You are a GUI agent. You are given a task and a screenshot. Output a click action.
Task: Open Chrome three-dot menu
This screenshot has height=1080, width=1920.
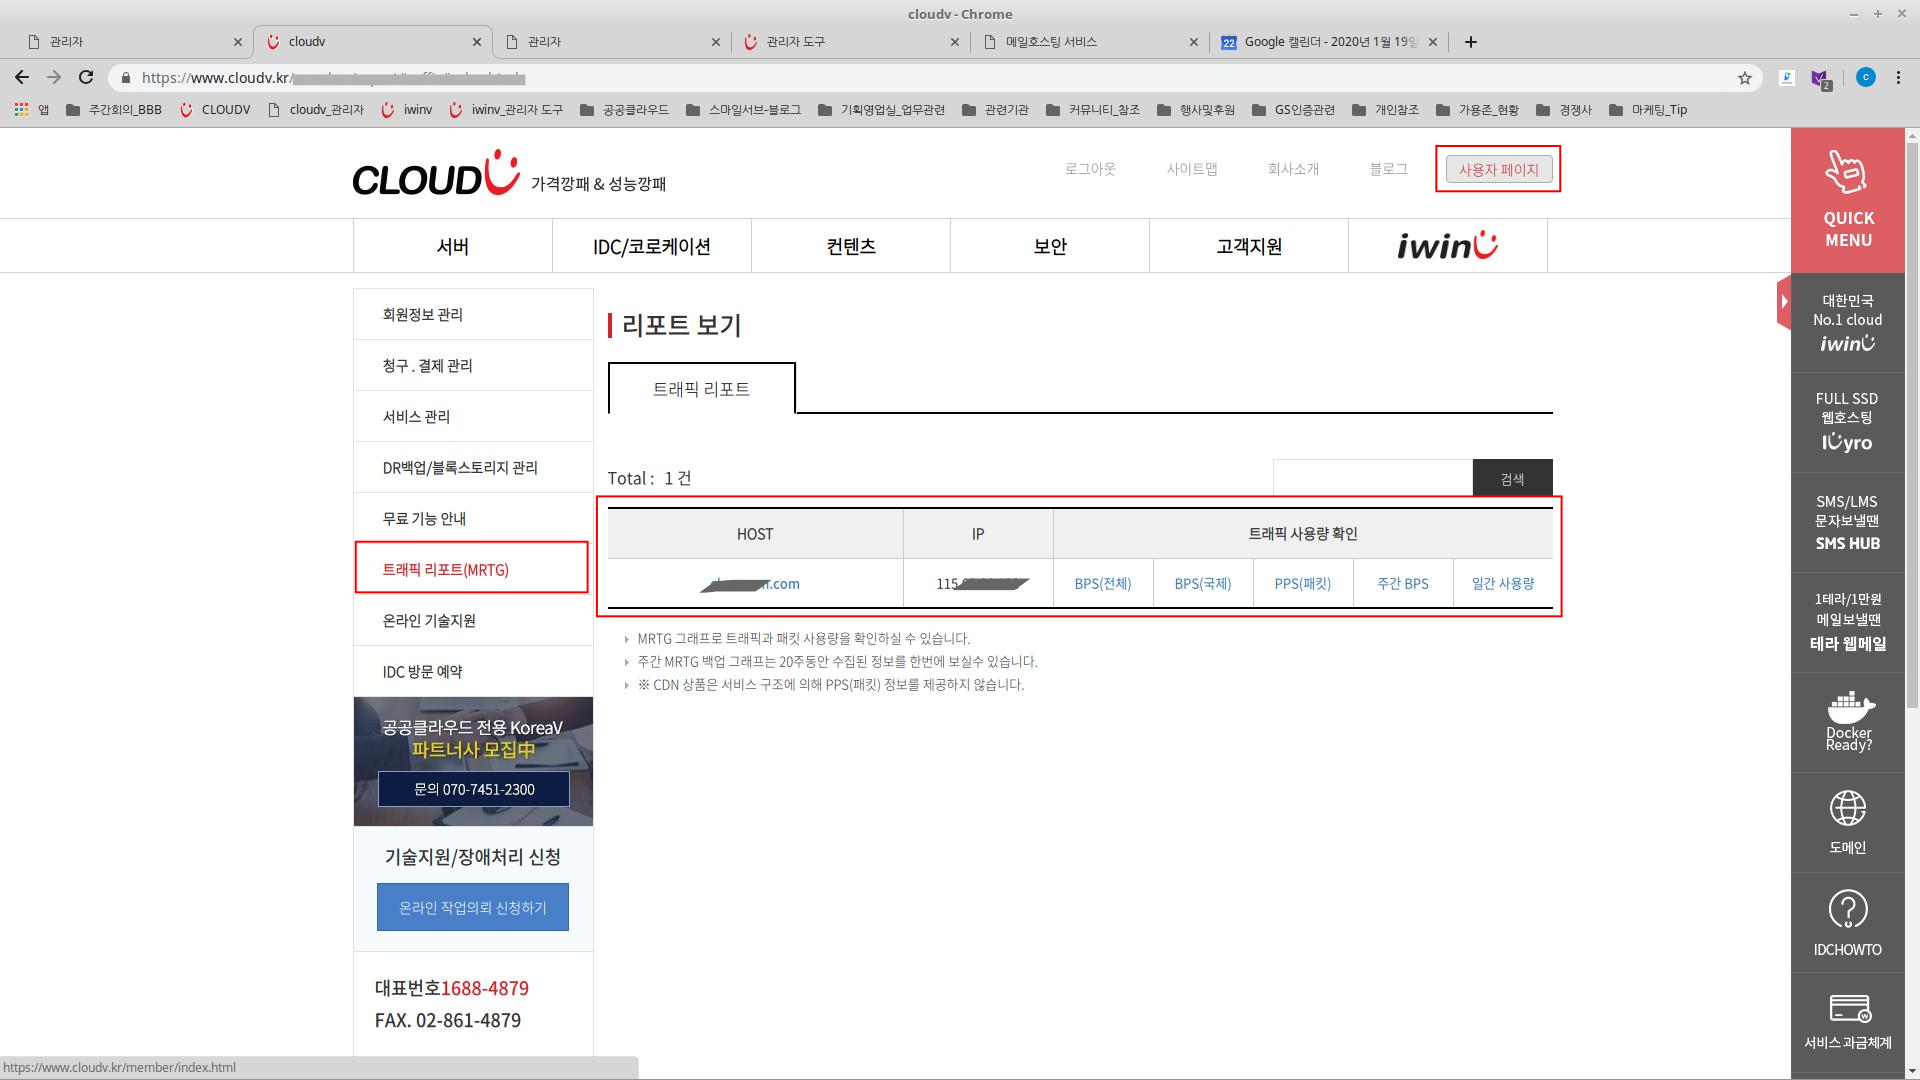[x=1898, y=77]
